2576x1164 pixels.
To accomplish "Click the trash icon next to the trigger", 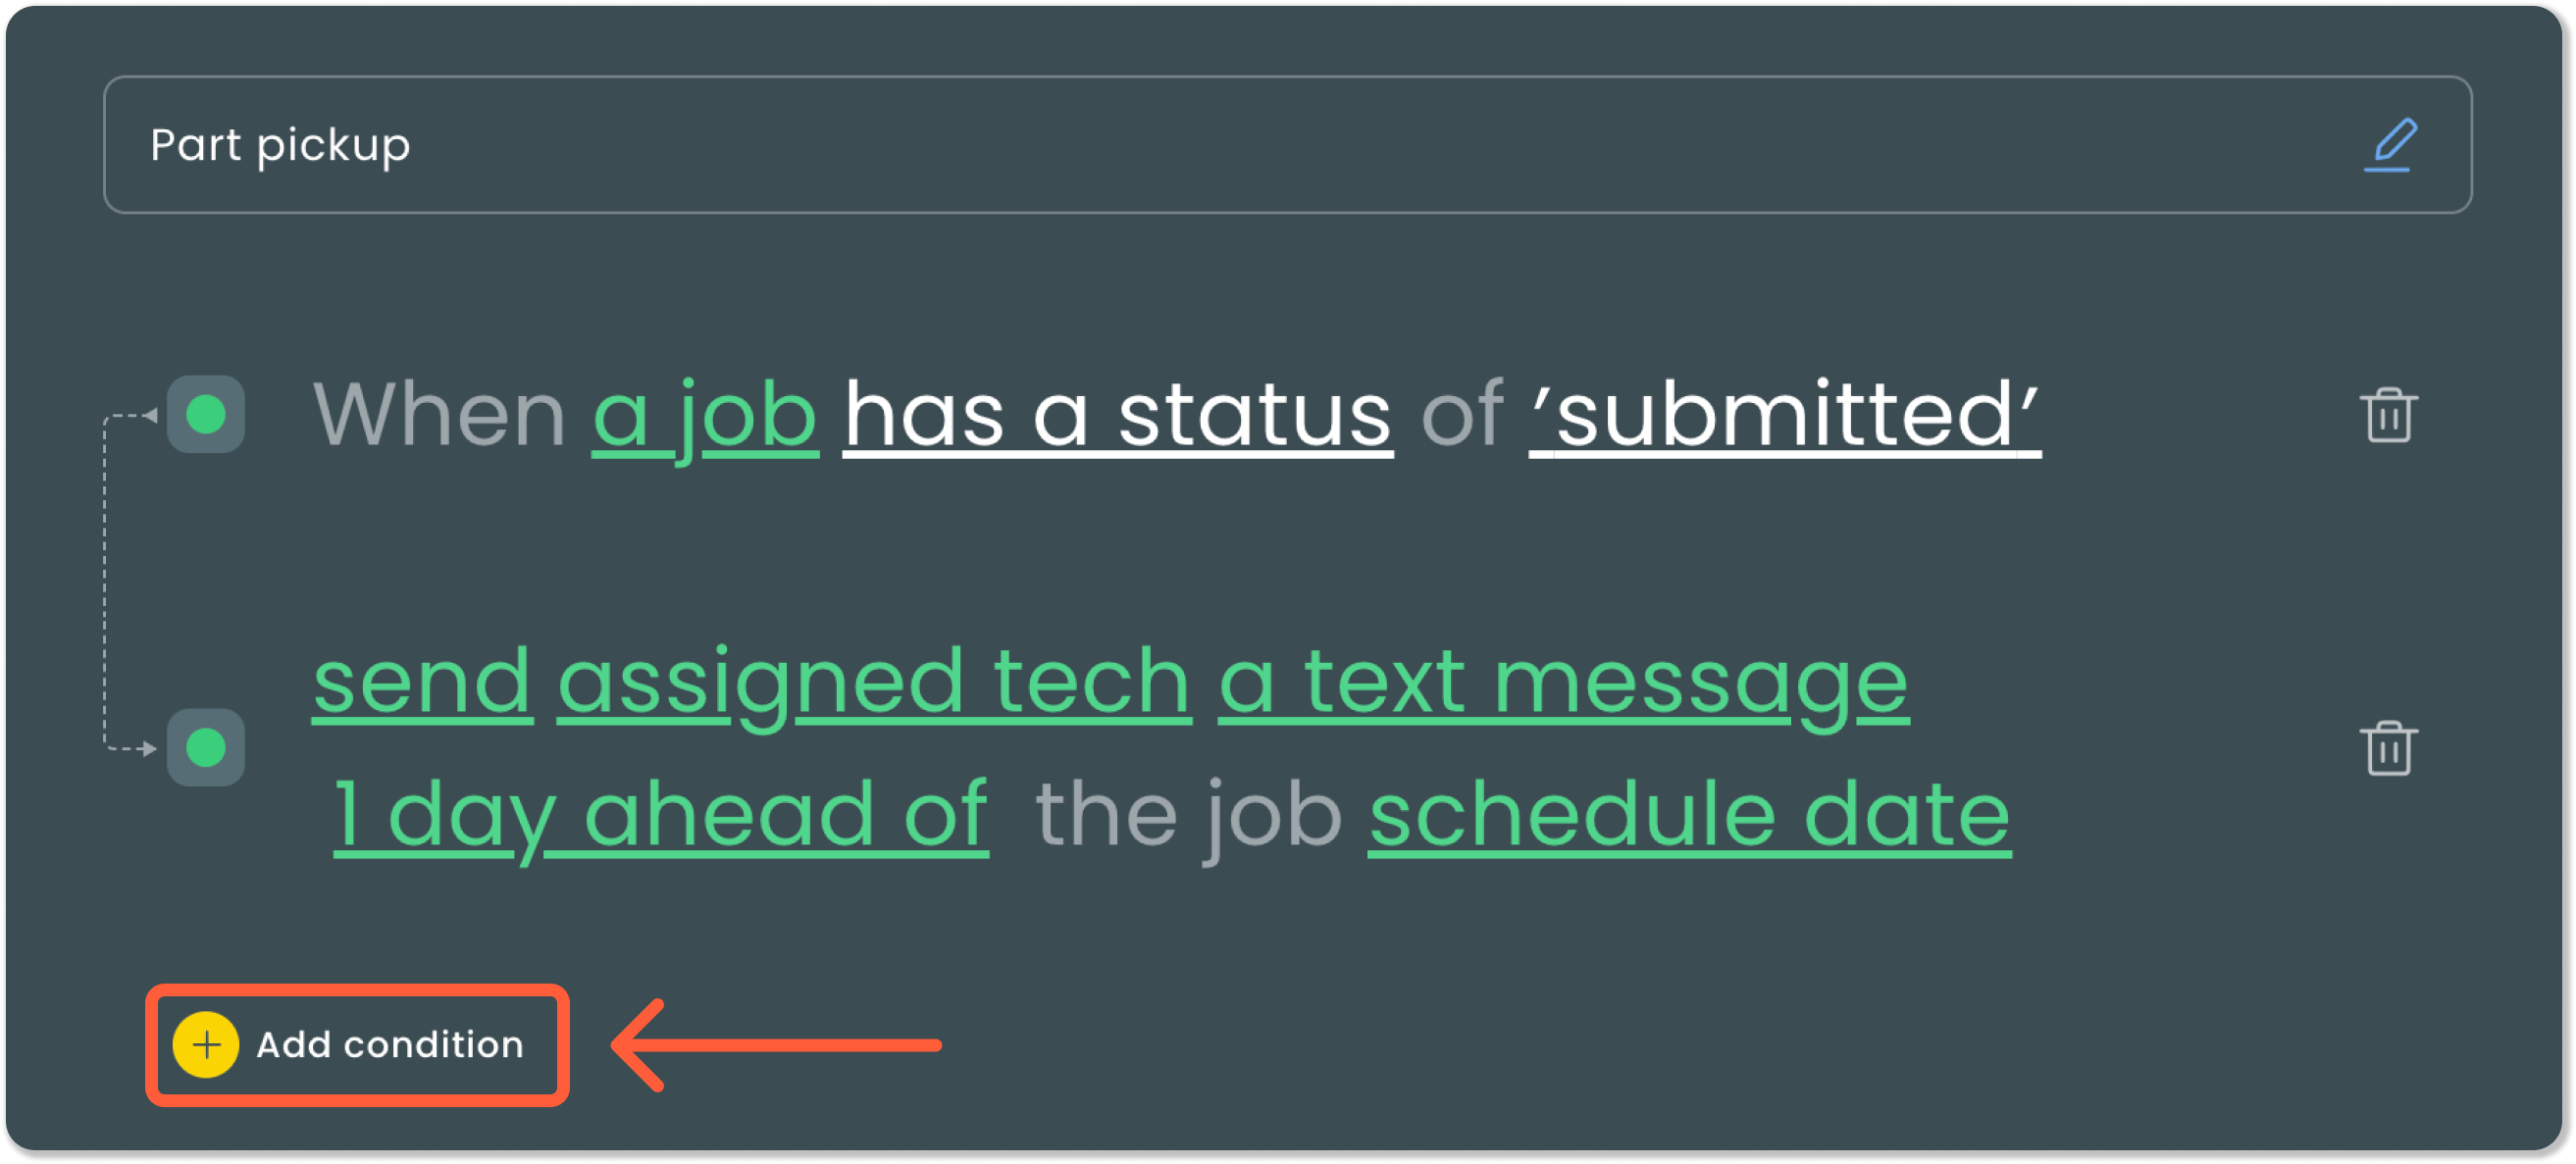I will click(x=2391, y=414).
